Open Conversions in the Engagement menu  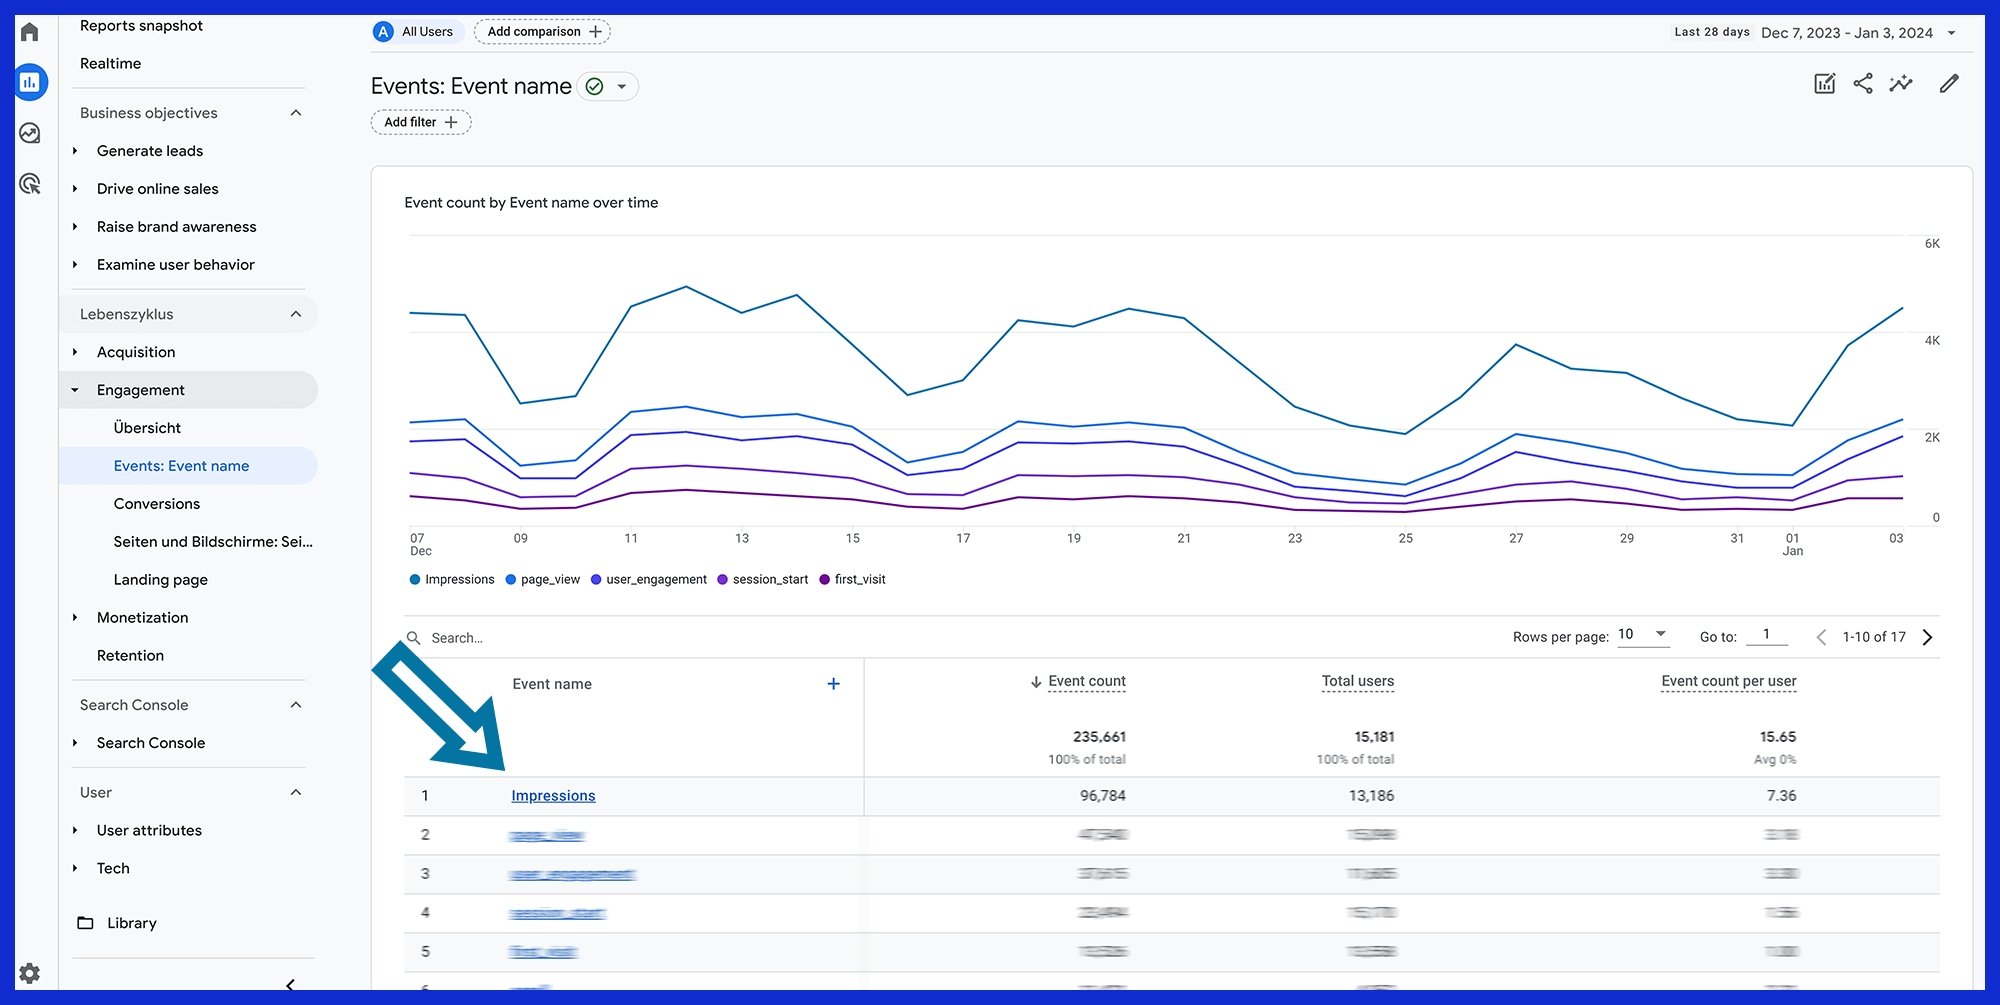(157, 504)
